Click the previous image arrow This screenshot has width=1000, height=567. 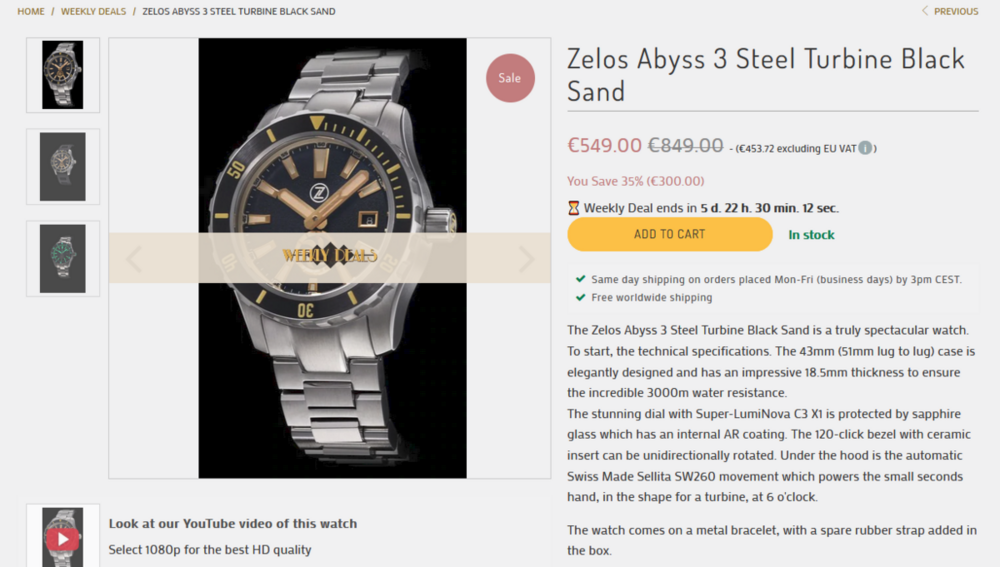(134, 259)
